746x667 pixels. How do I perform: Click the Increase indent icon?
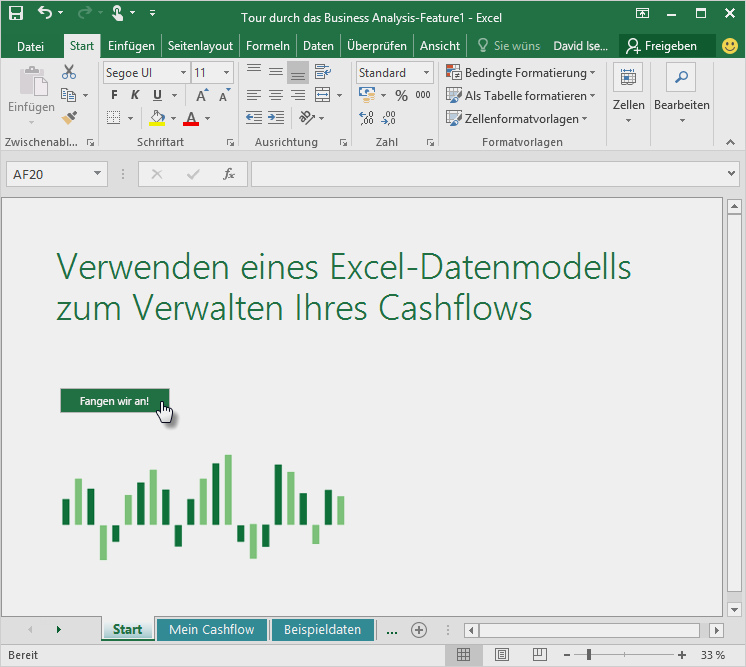276,117
